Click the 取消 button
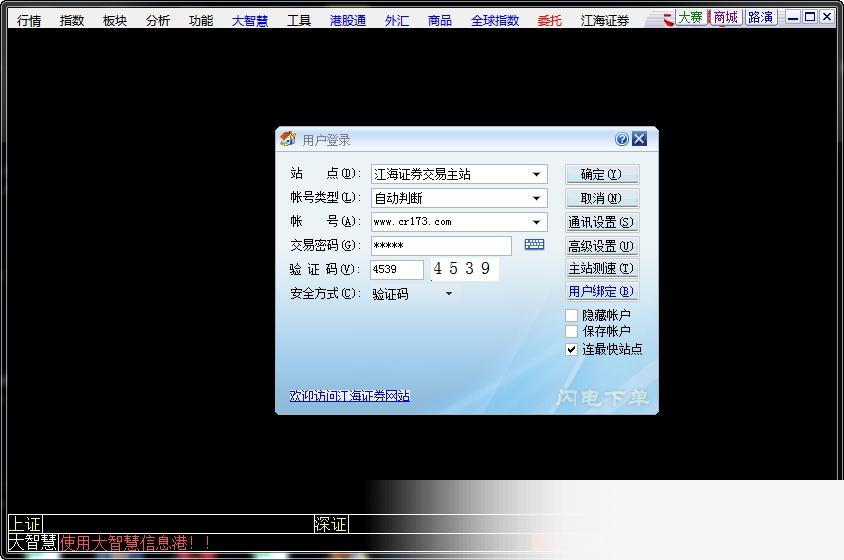The width and height of the screenshot is (844, 560). pos(602,198)
